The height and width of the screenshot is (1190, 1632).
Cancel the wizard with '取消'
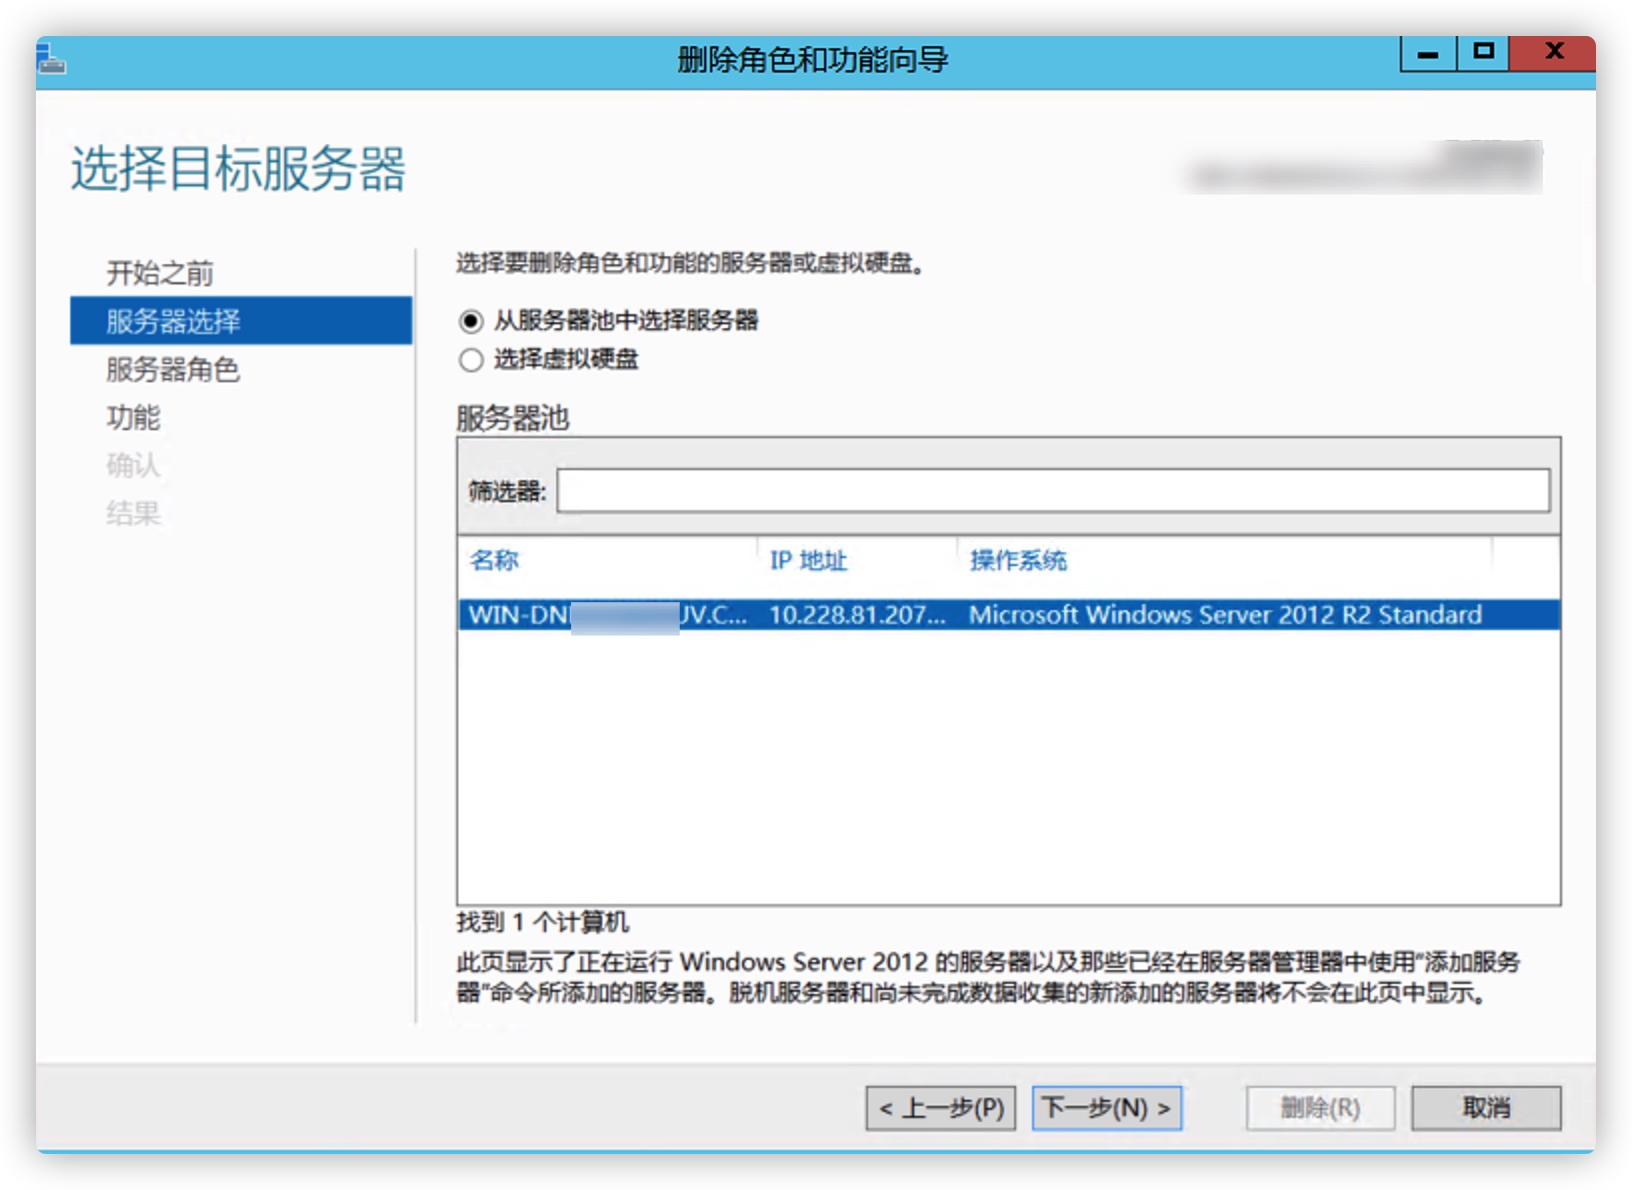tap(1486, 1108)
